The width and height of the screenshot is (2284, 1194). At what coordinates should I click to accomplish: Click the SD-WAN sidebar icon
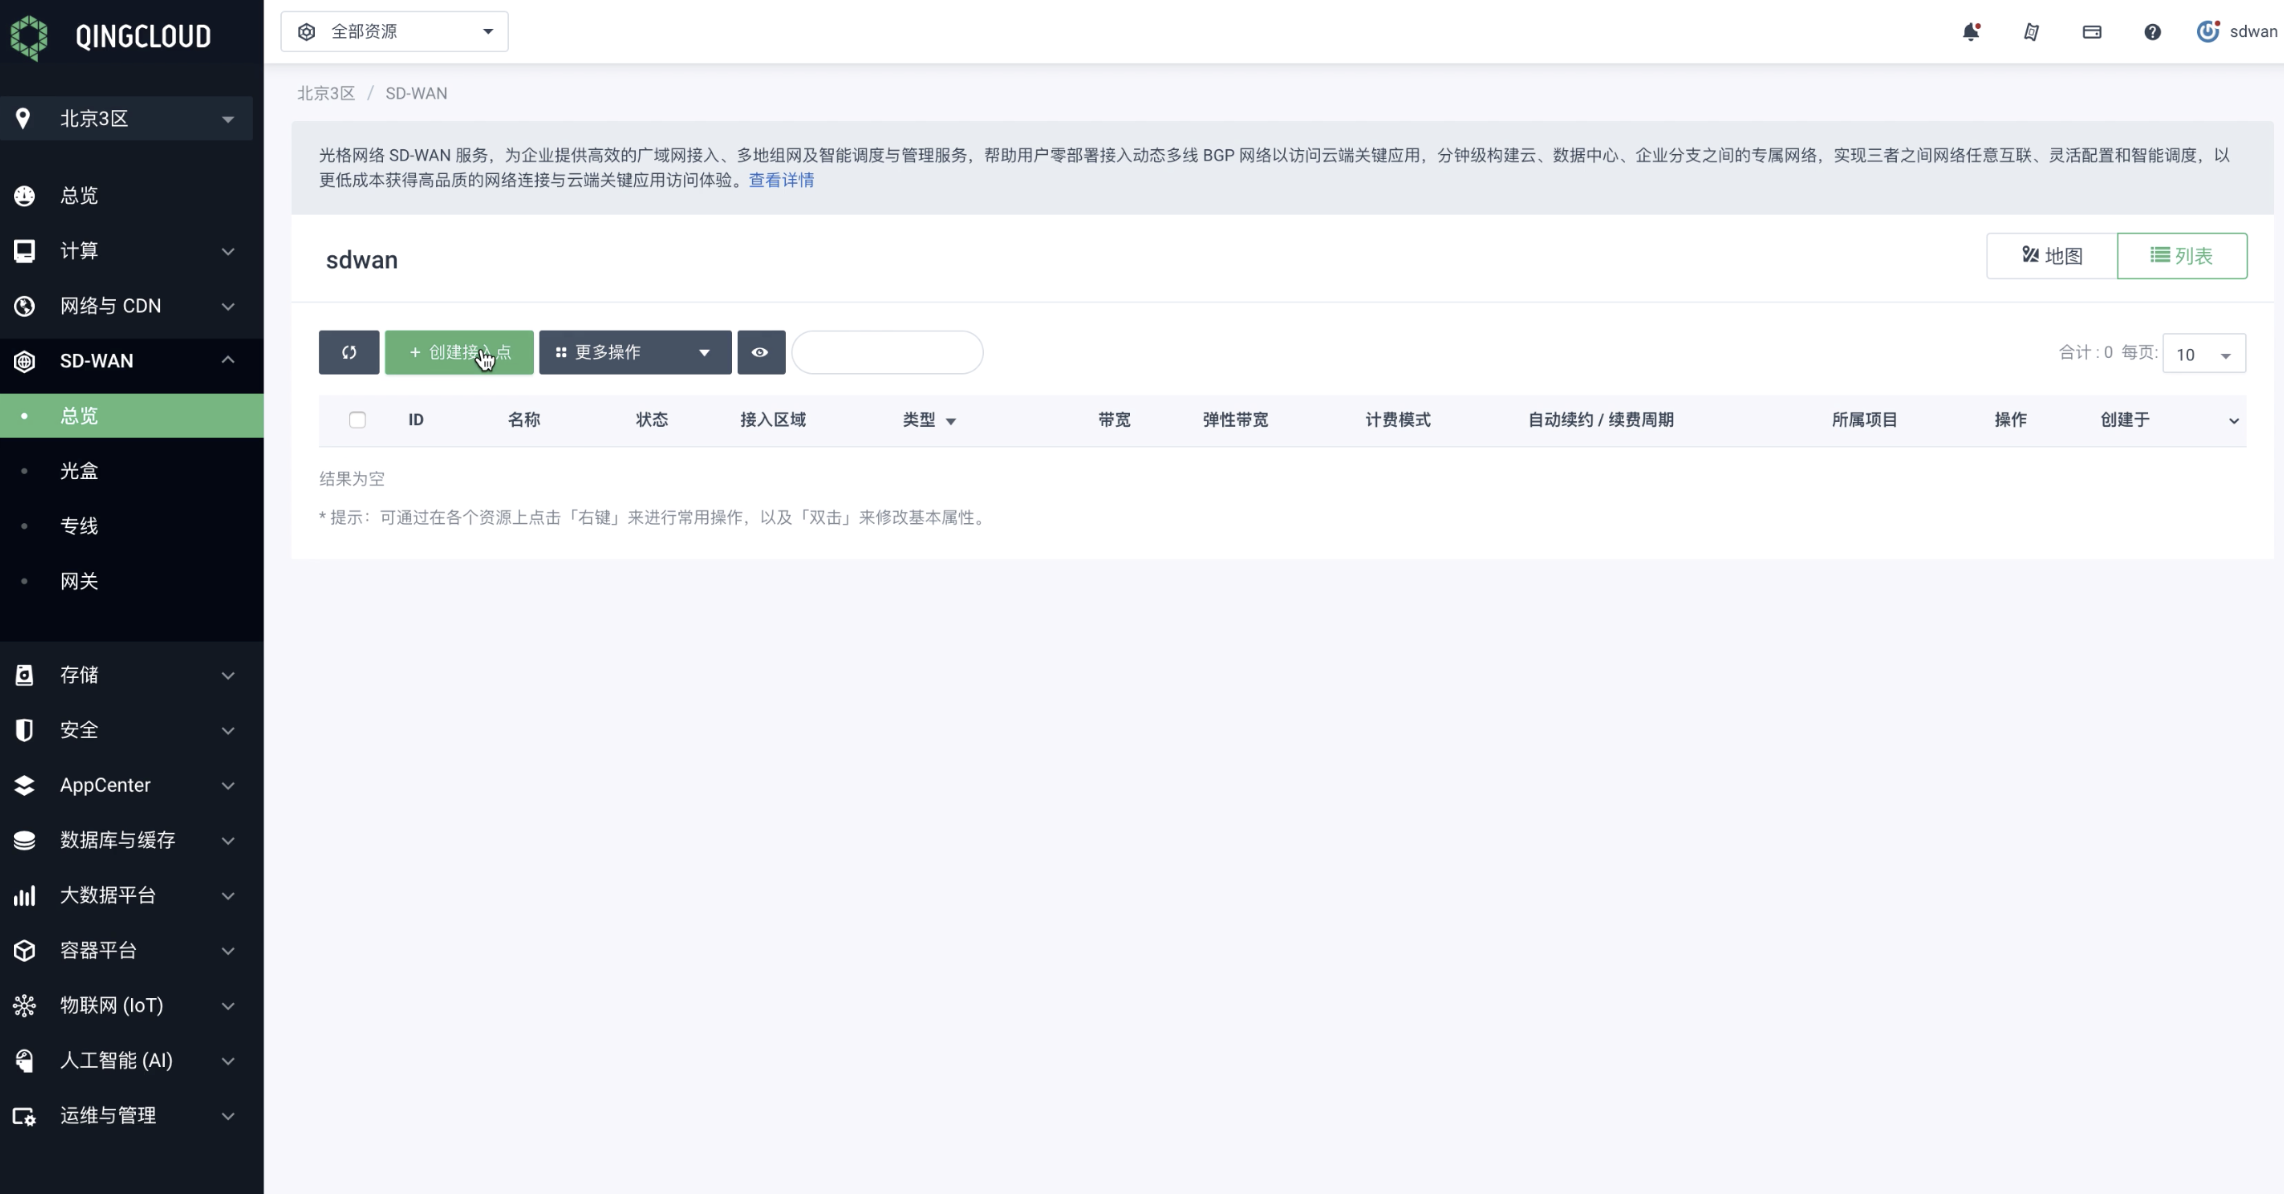coord(24,361)
